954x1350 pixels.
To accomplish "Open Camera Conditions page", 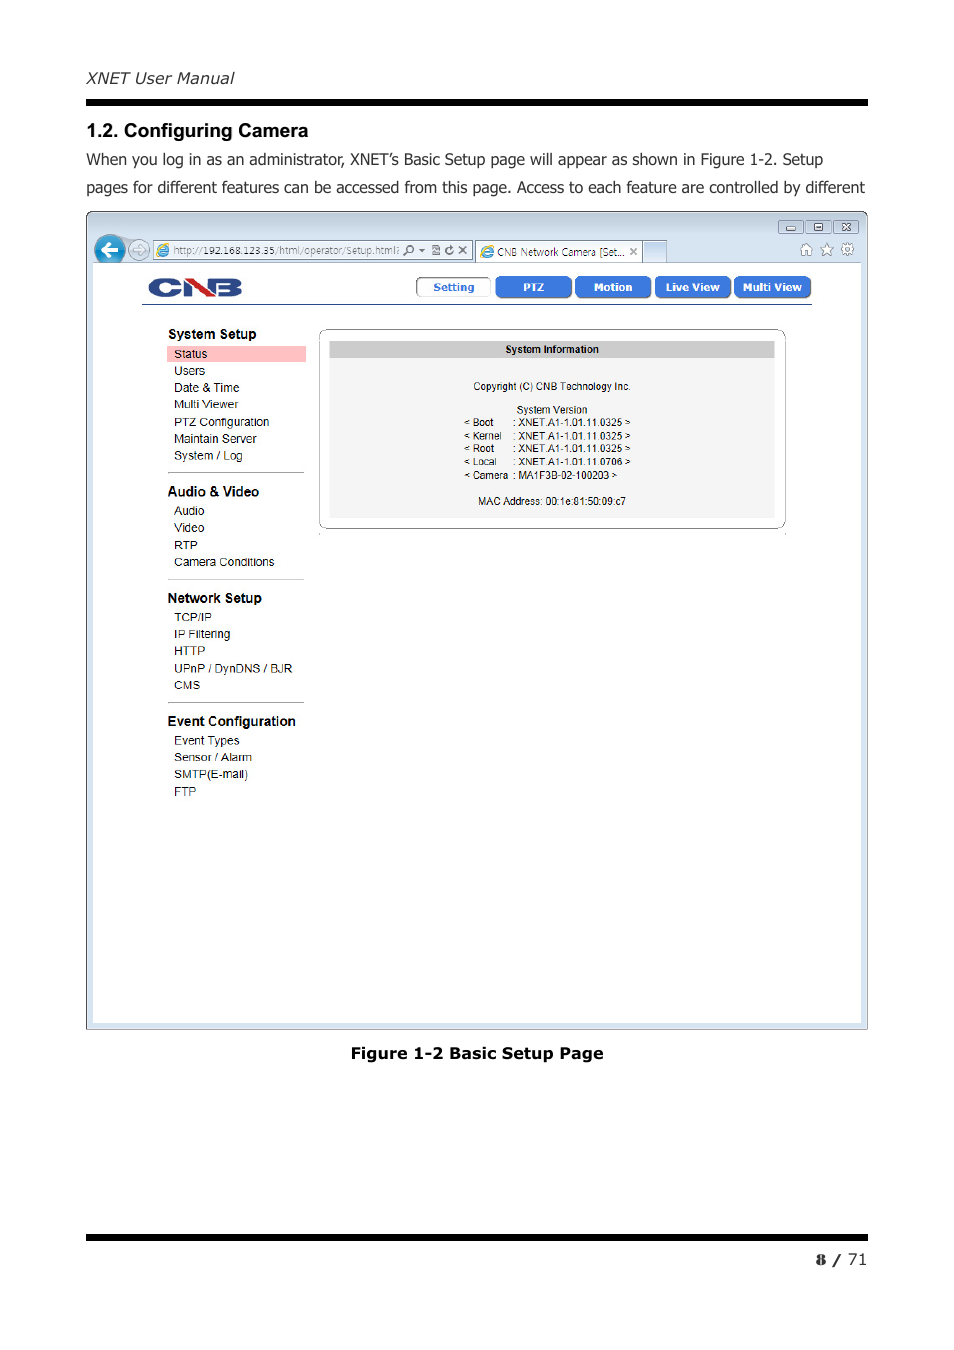I will coord(224,562).
